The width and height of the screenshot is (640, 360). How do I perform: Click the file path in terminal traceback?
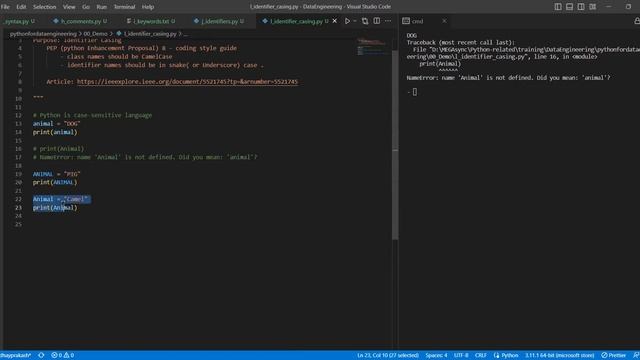523,53
